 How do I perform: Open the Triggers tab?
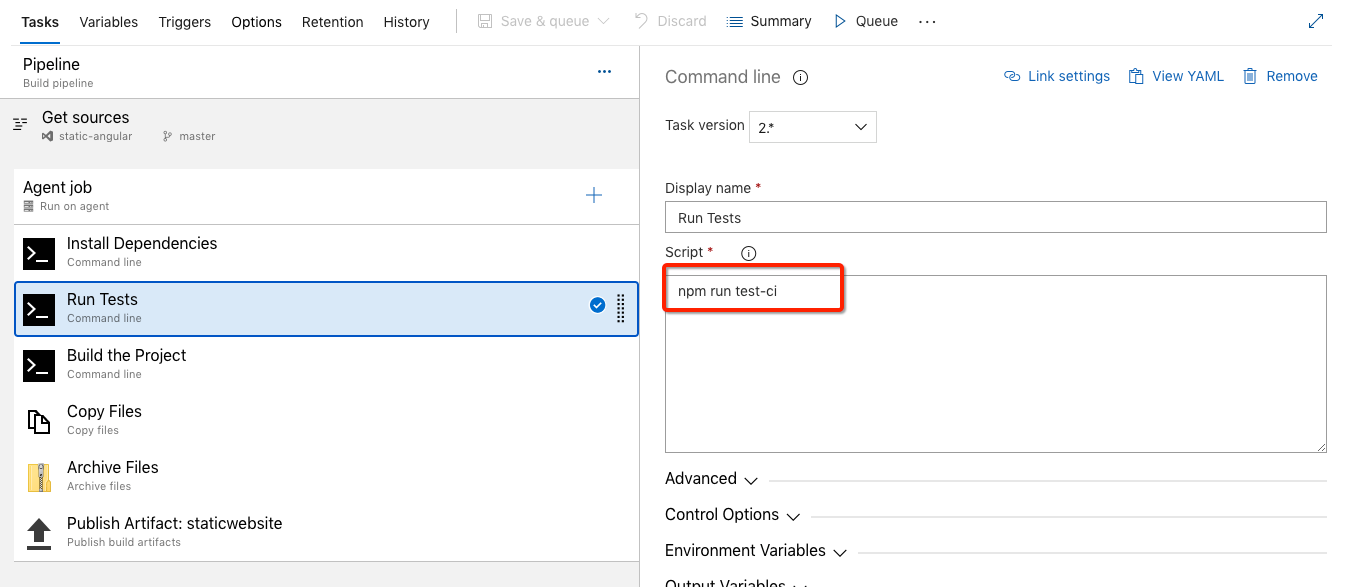pos(185,22)
